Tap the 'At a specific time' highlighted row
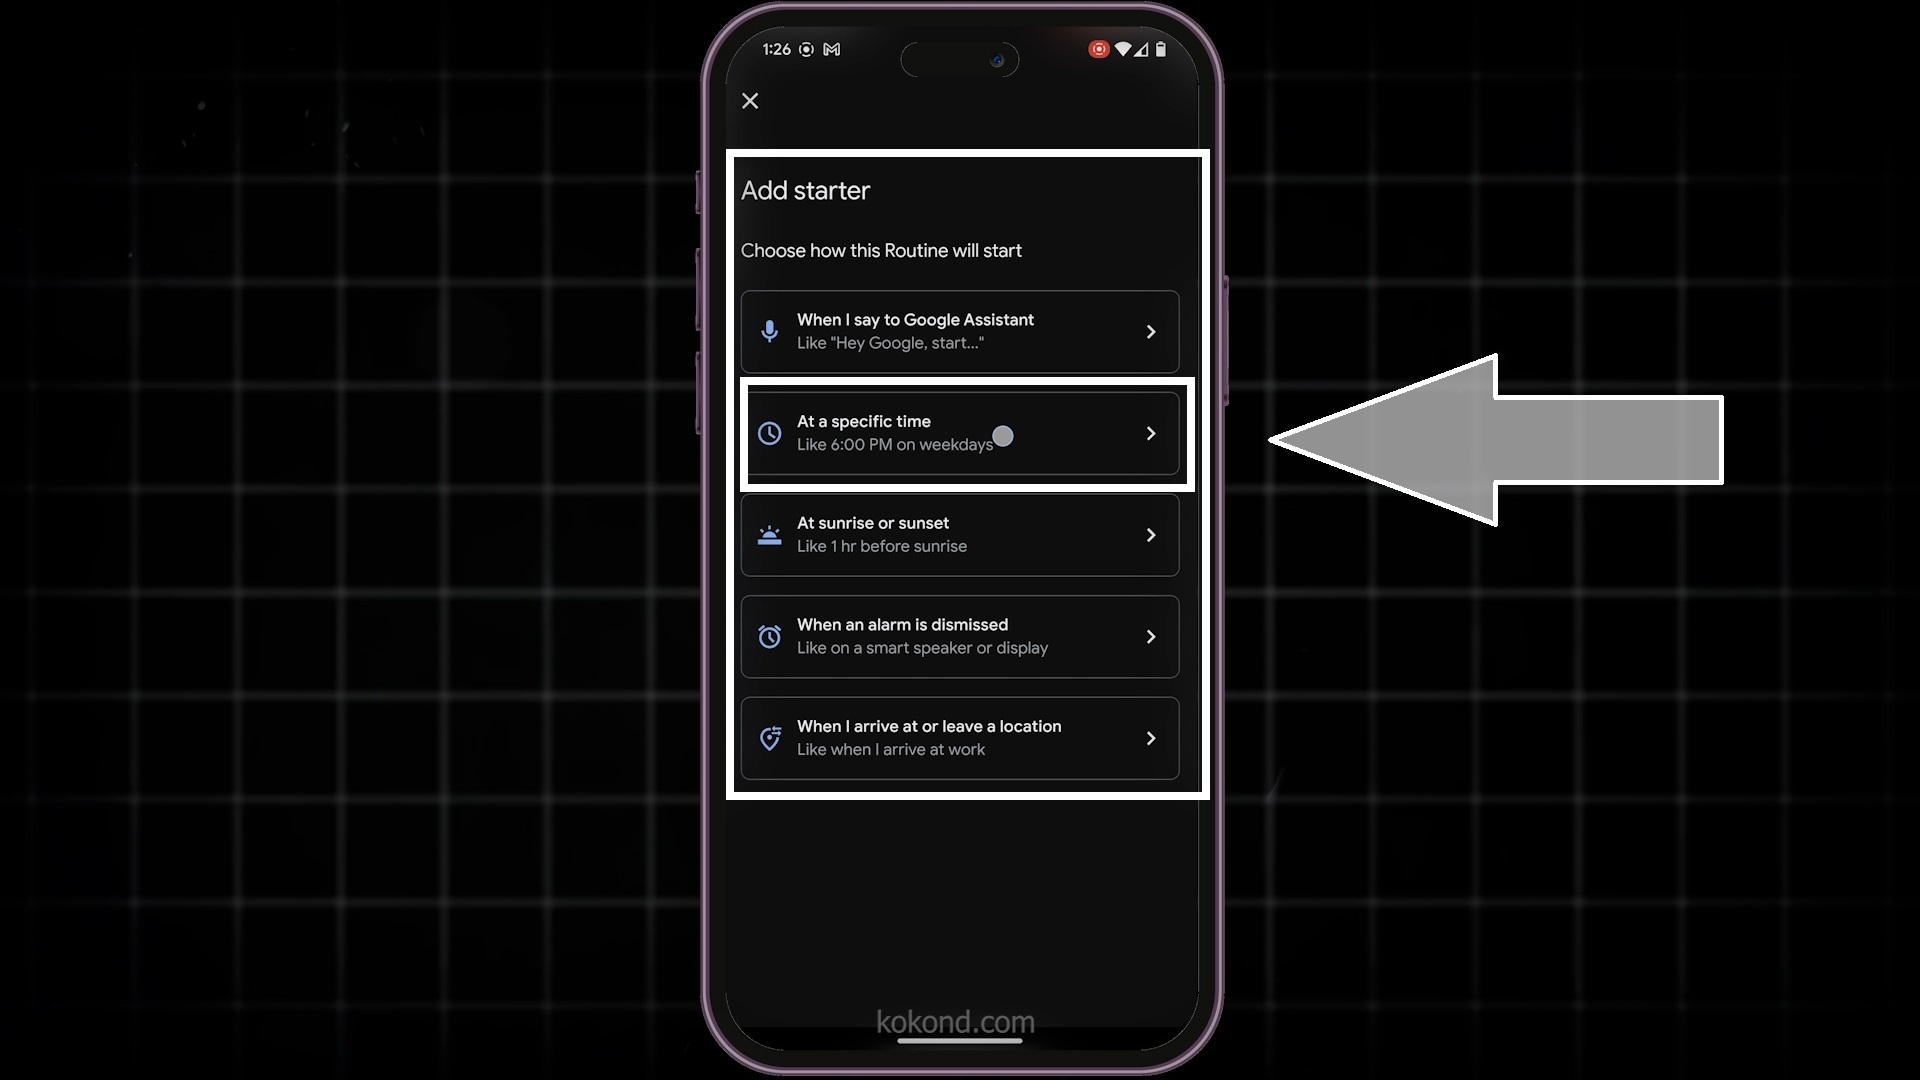Viewport: 1920px width, 1080px height. [x=960, y=433]
